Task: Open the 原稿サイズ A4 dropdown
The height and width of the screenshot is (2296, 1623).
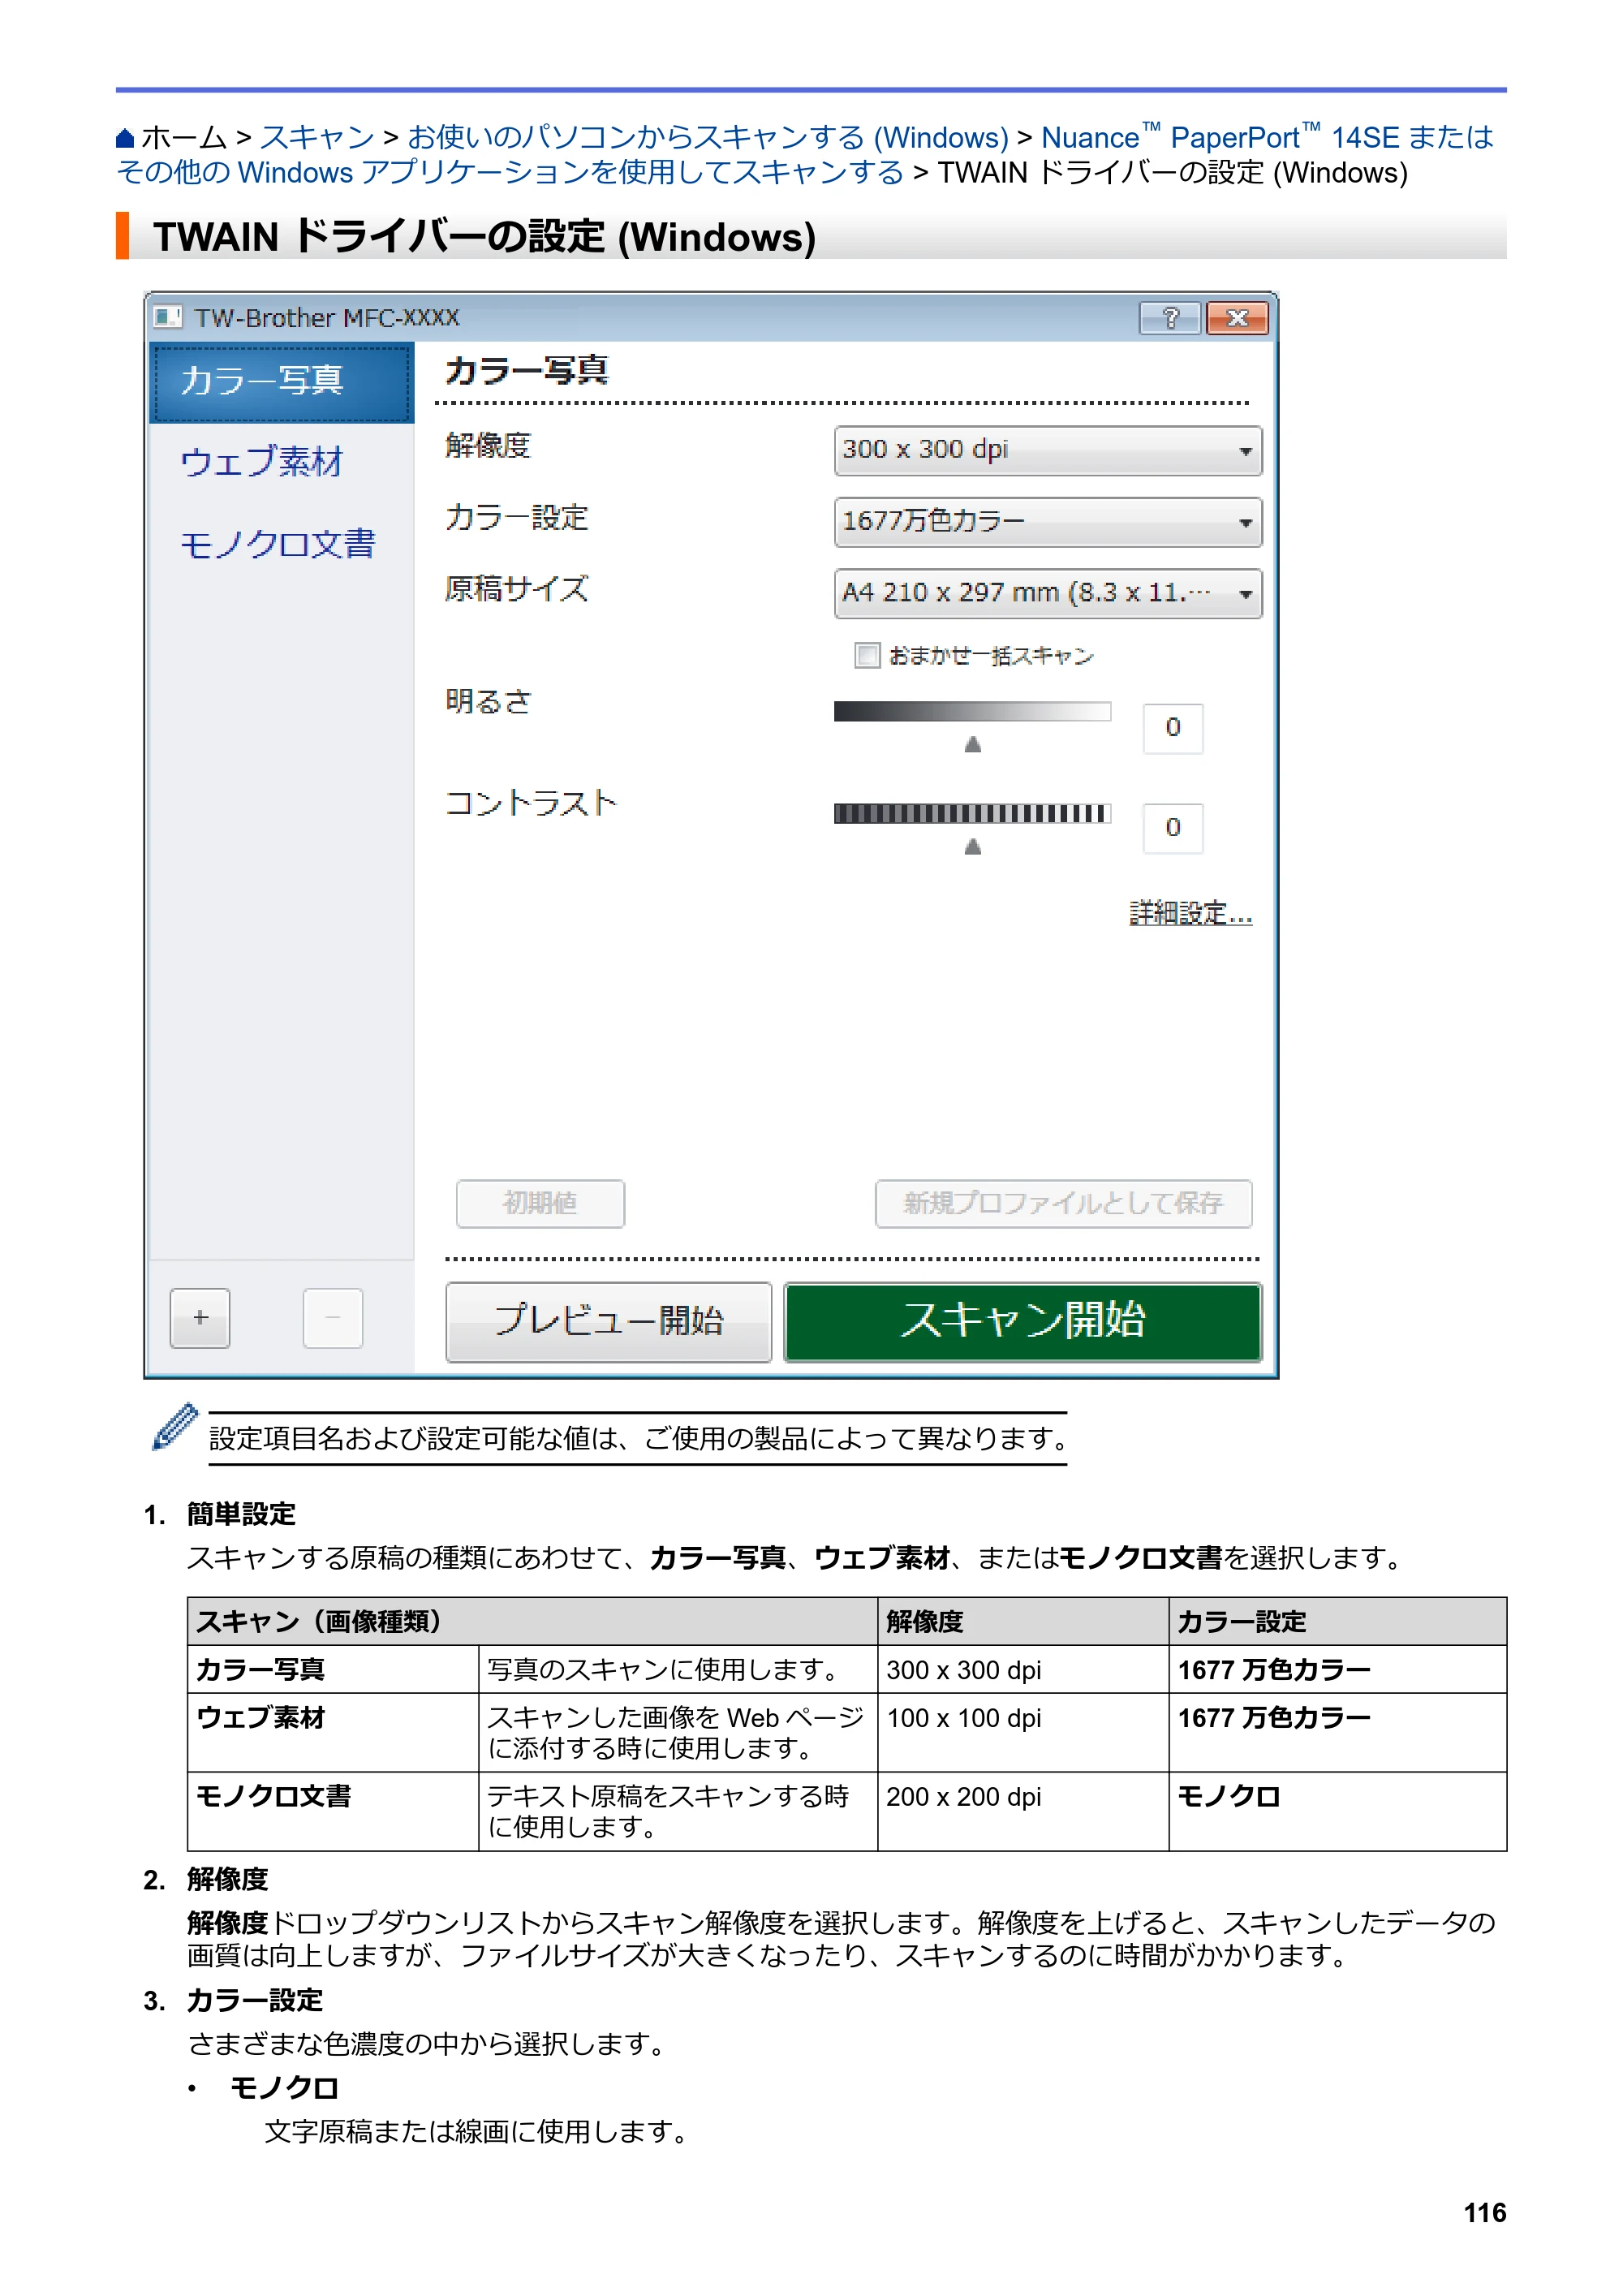Action: pos(1048,594)
